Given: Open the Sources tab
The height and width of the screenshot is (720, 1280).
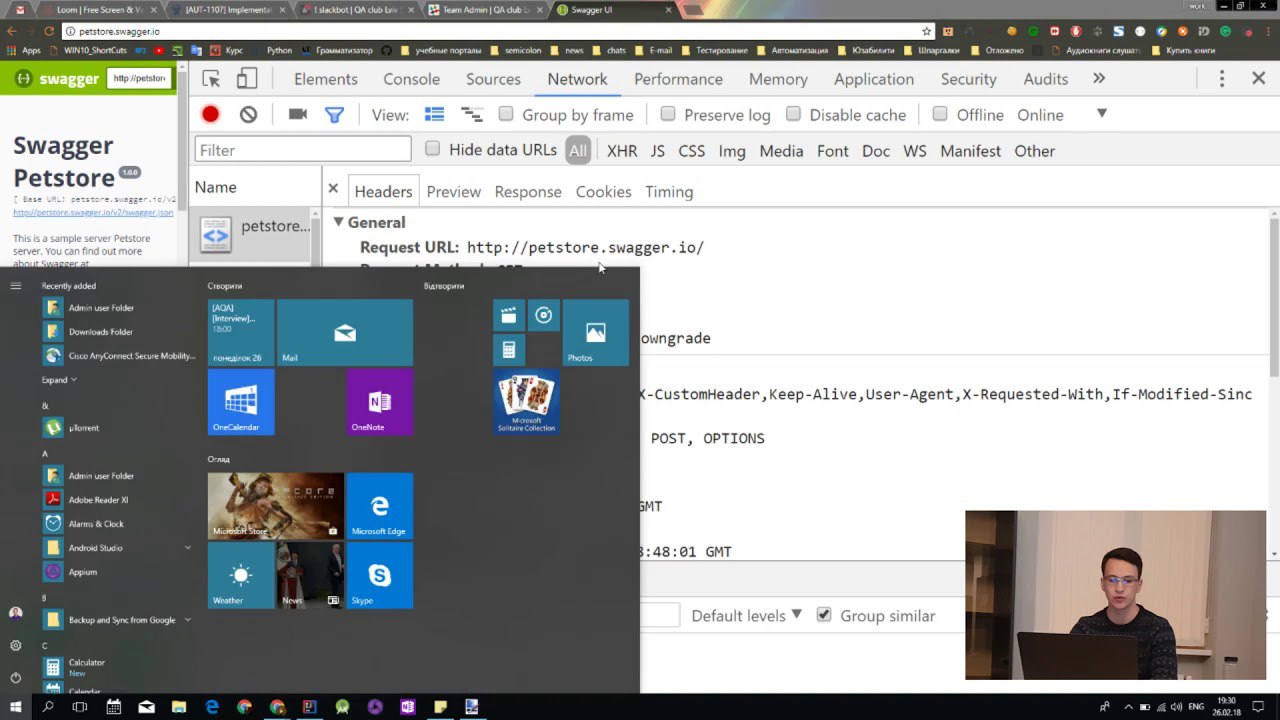Looking at the screenshot, I should [493, 79].
